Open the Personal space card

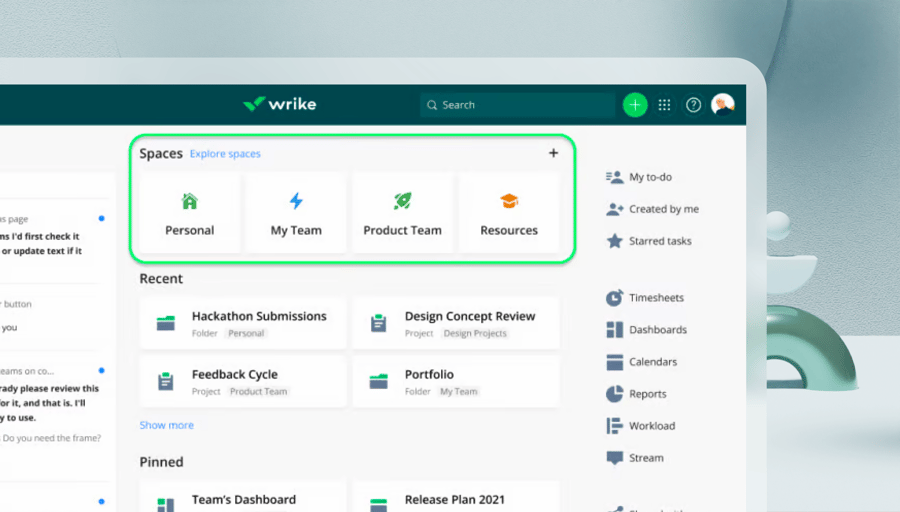pos(189,213)
